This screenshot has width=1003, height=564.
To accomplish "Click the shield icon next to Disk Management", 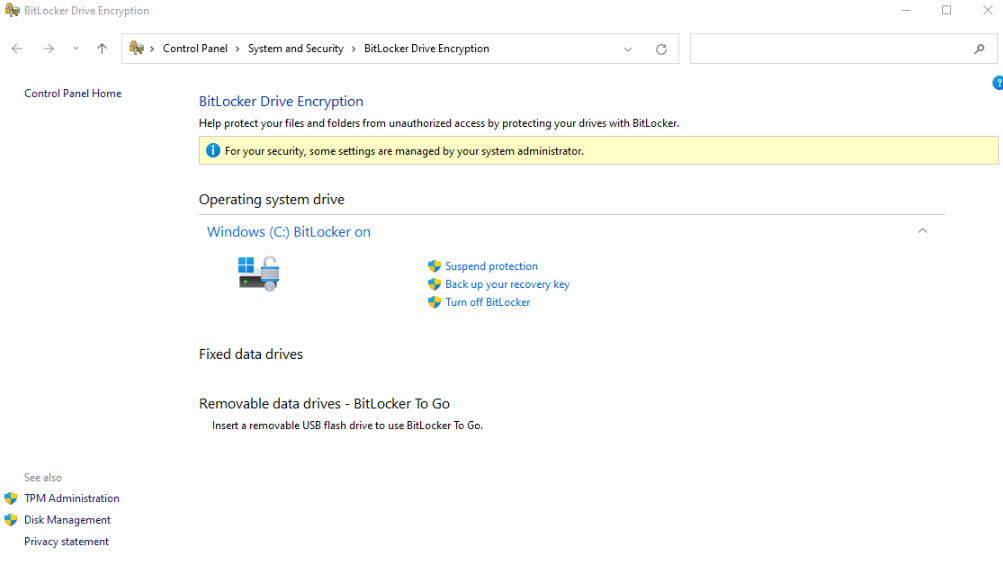I will pyautogui.click(x=11, y=520).
